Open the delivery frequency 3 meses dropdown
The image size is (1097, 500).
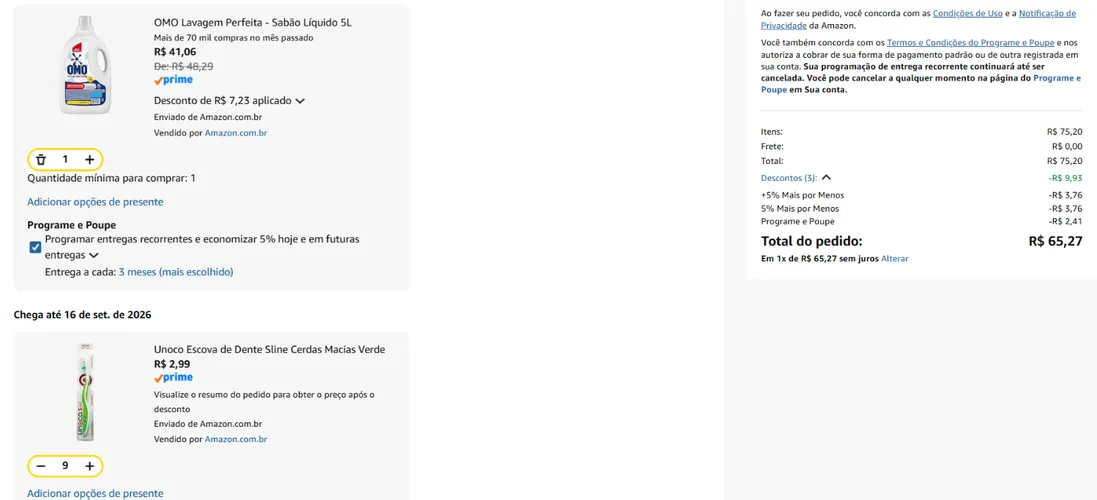tap(176, 272)
